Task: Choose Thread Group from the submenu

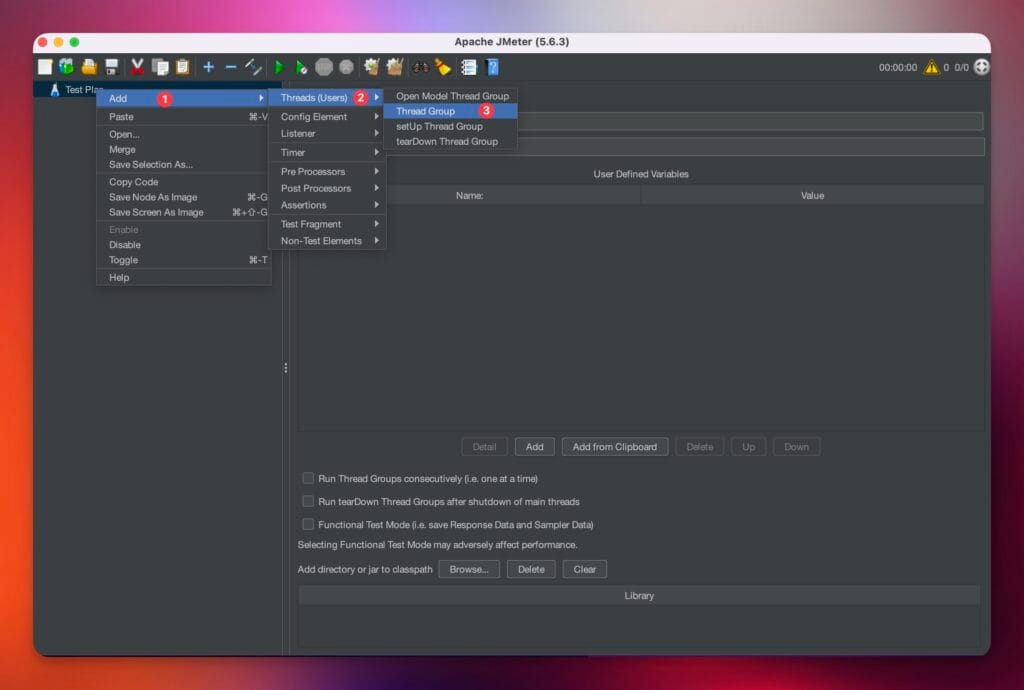Action: pos(451,111)
